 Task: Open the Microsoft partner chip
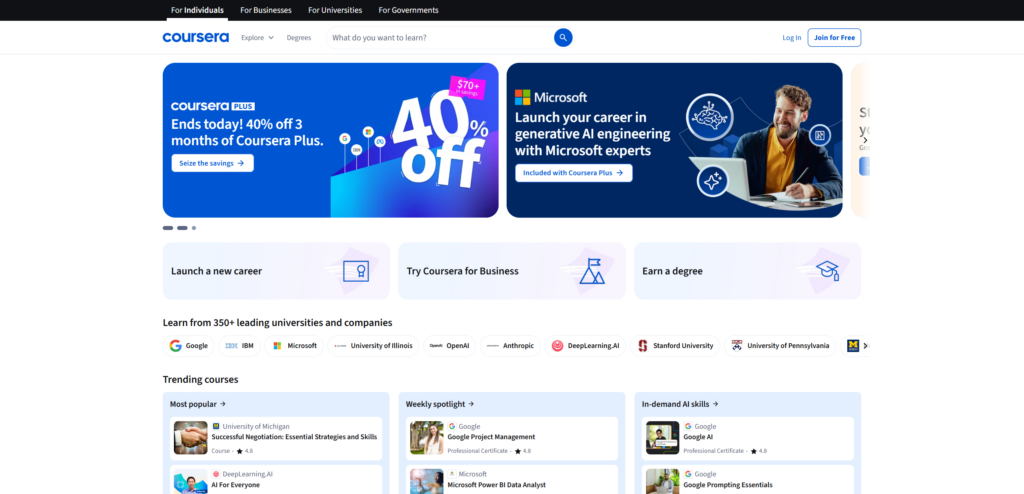coord(295,346)
